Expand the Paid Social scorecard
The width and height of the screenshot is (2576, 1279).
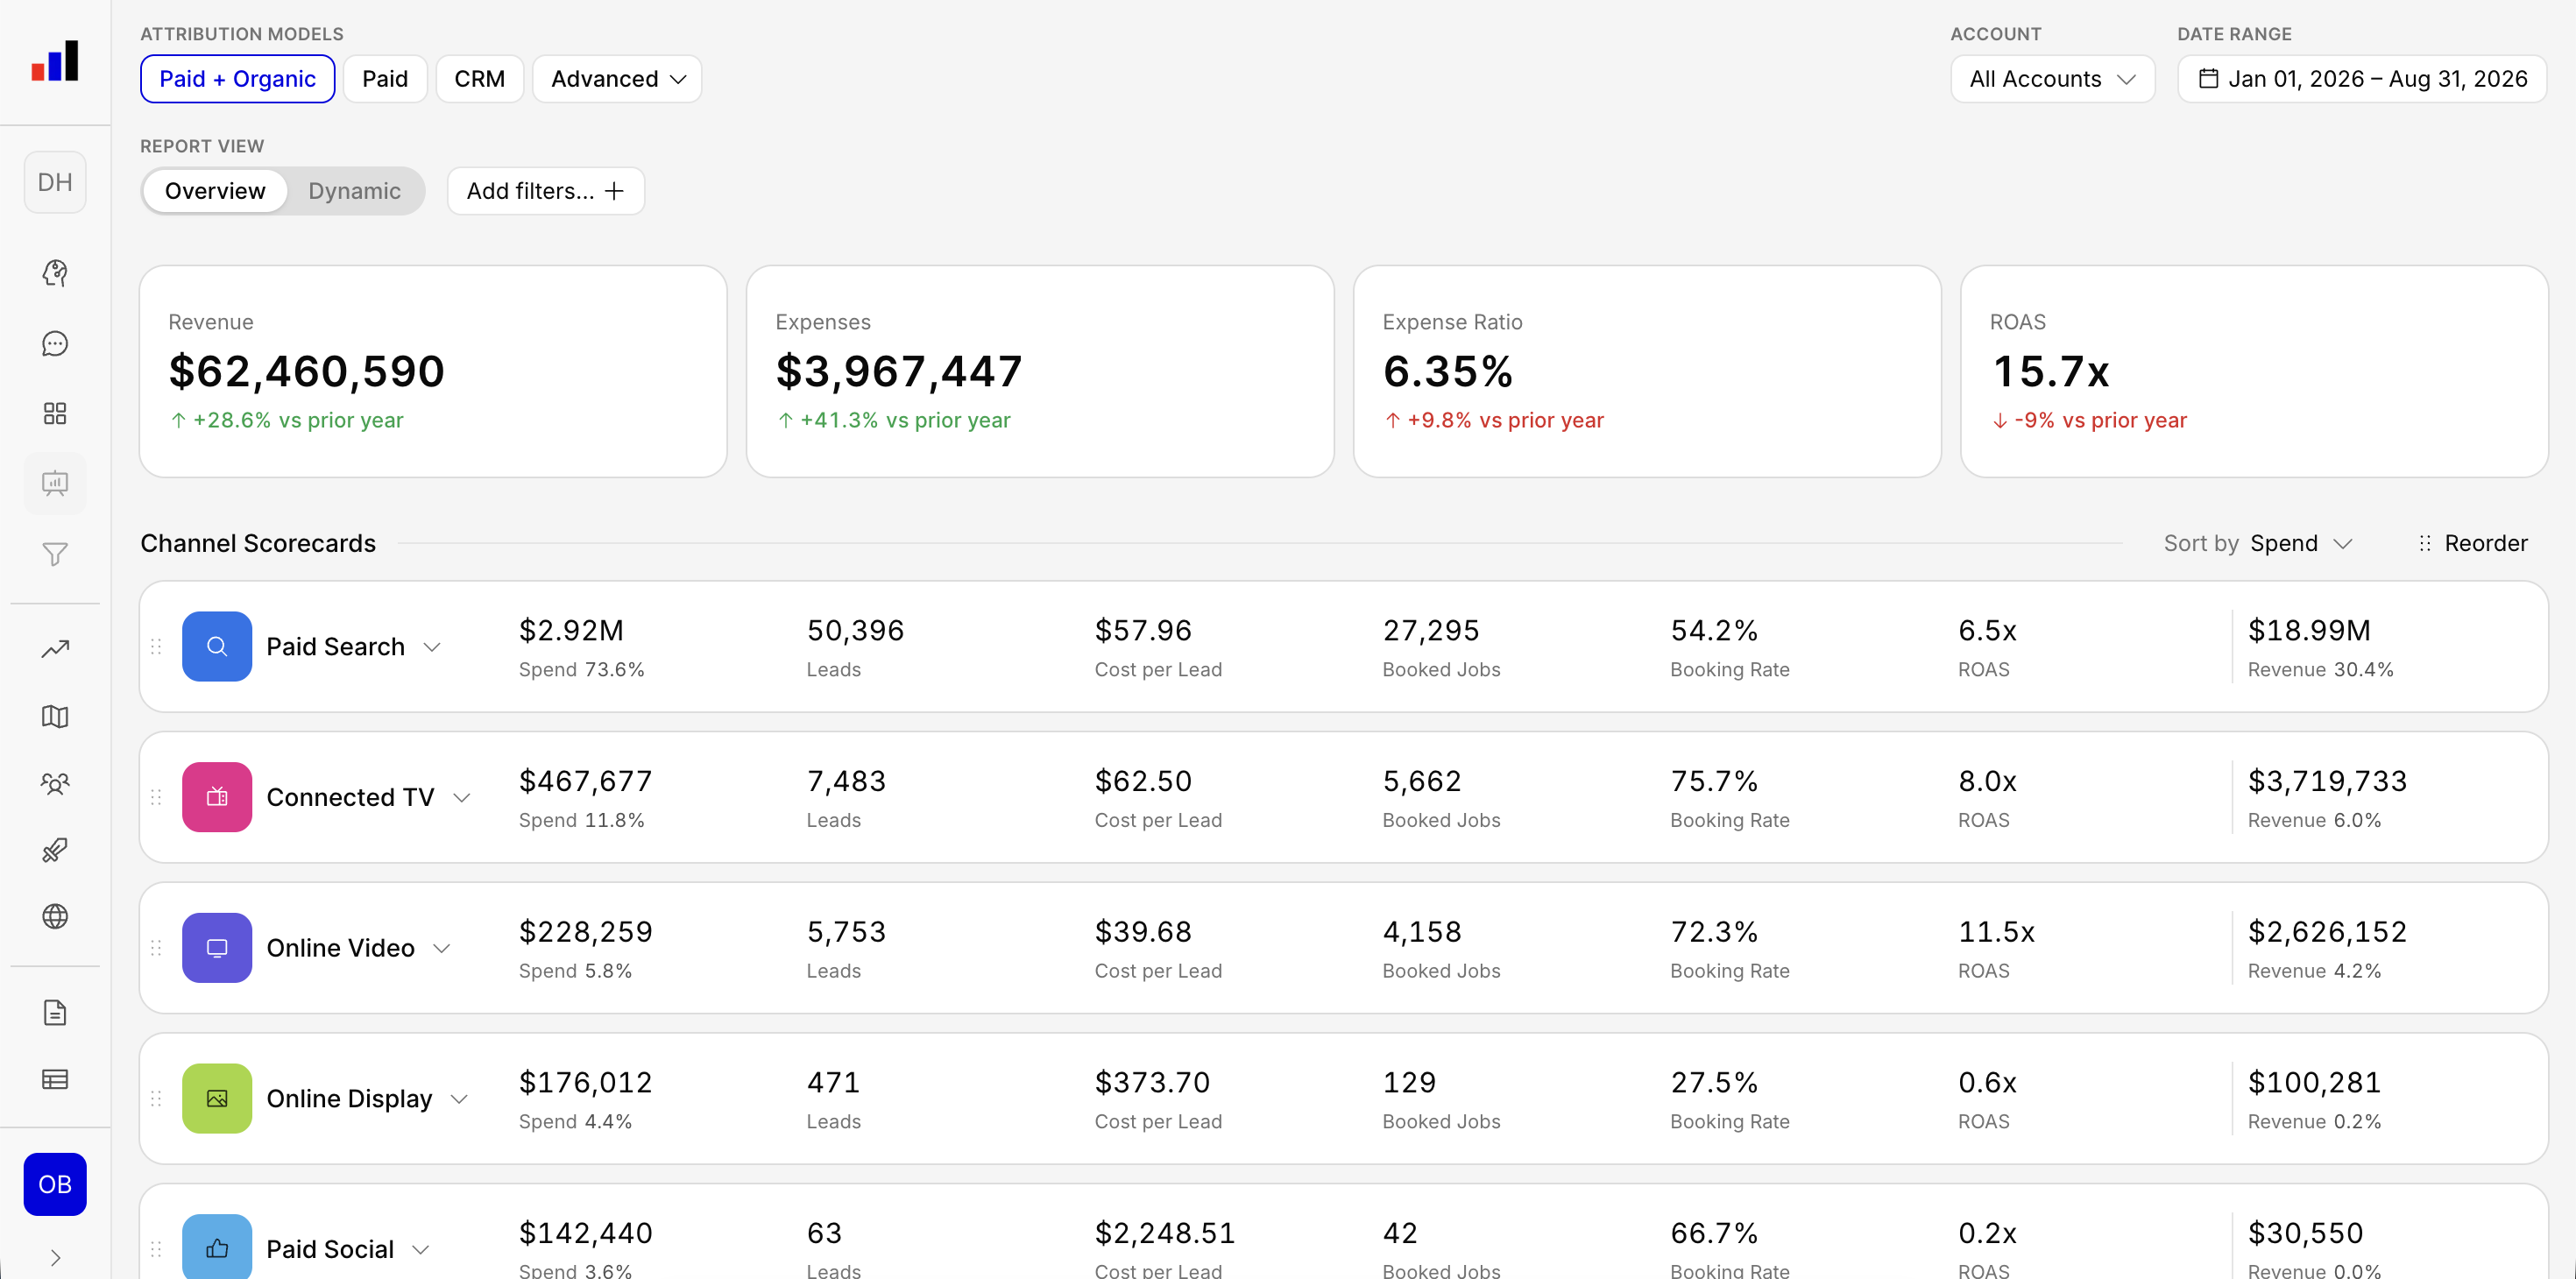tap(421, 1250)
